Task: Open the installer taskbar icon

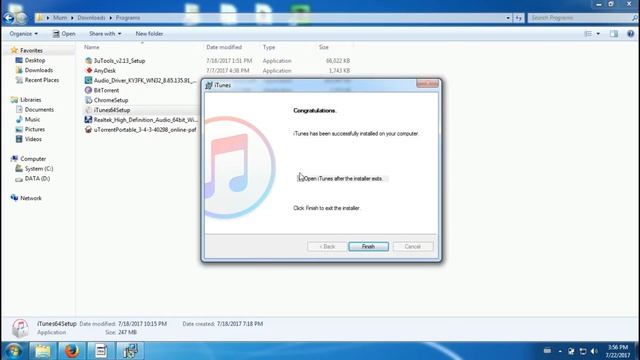Action: (130, 351)
